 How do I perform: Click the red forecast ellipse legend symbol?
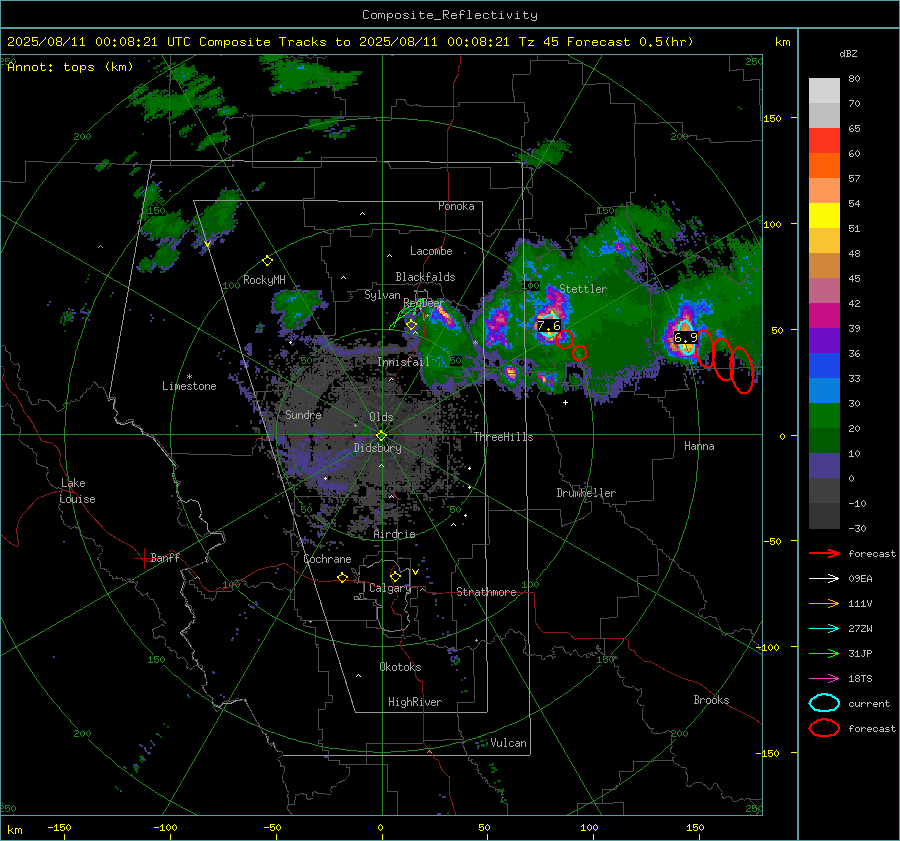point(824,728)
